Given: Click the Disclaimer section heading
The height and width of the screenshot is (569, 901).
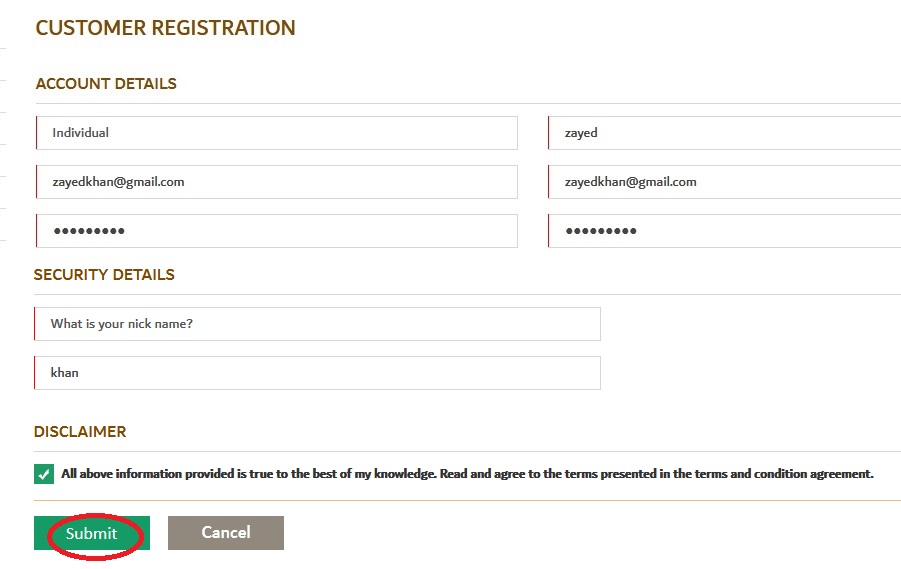Looking at the screenshot, I should pos(80,432).
